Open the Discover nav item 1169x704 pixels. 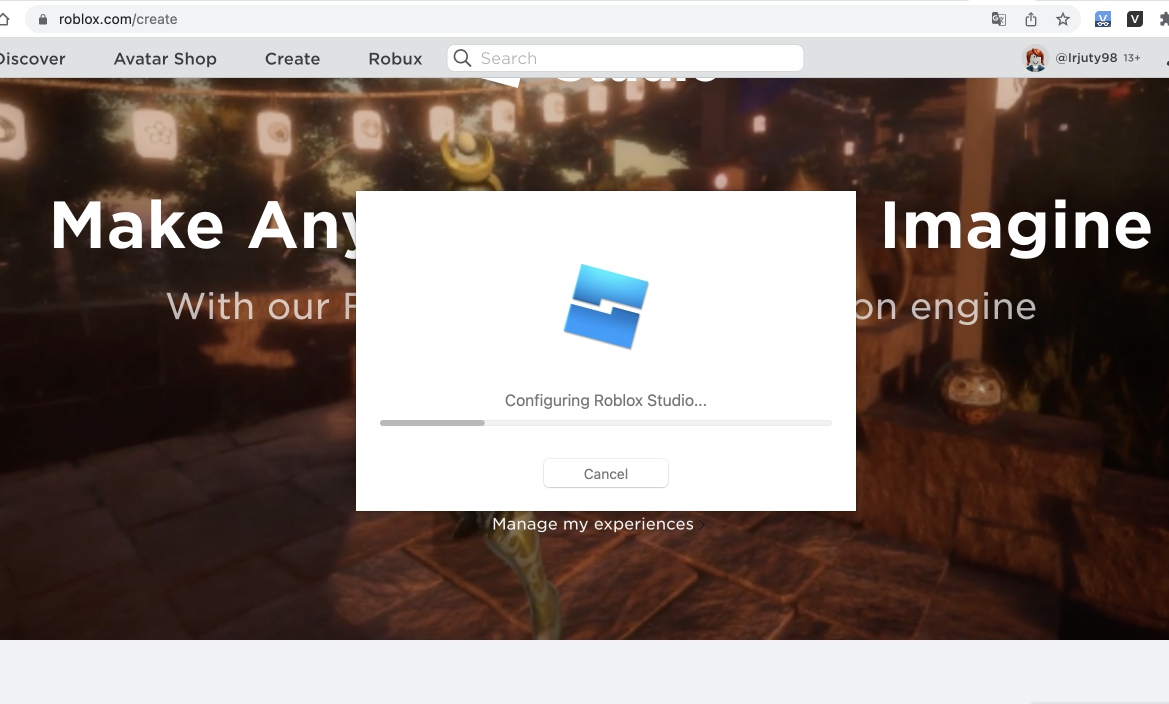point(31,58)
